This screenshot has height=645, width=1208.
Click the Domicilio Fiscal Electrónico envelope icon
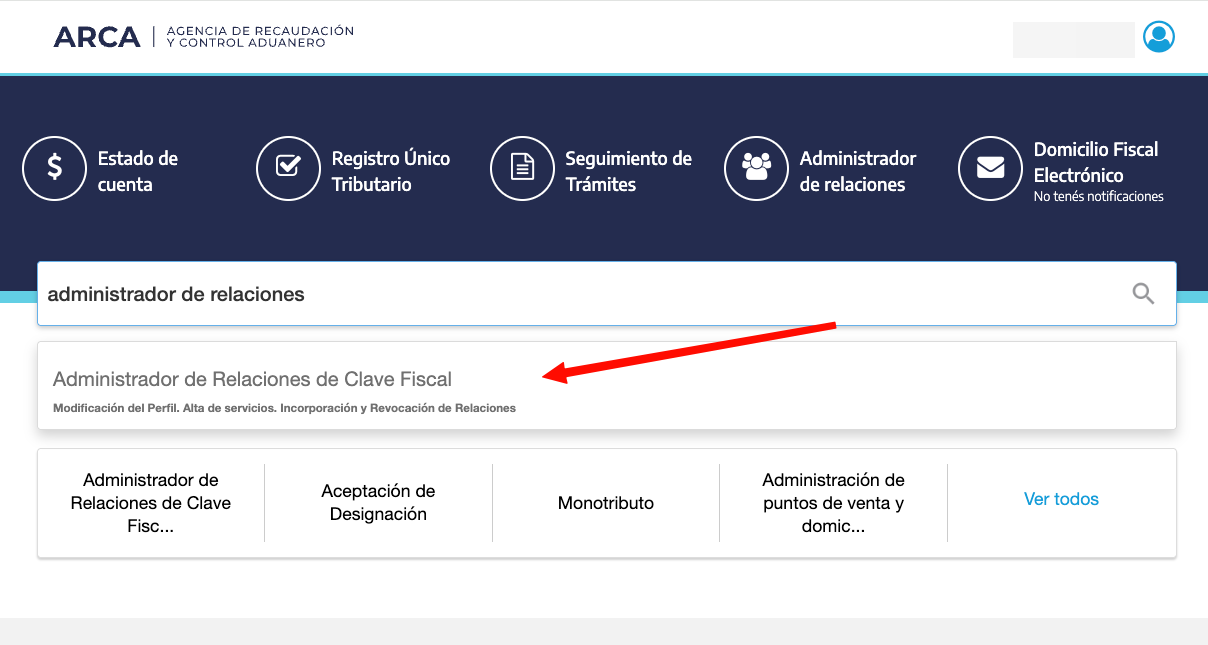[990, 168]
